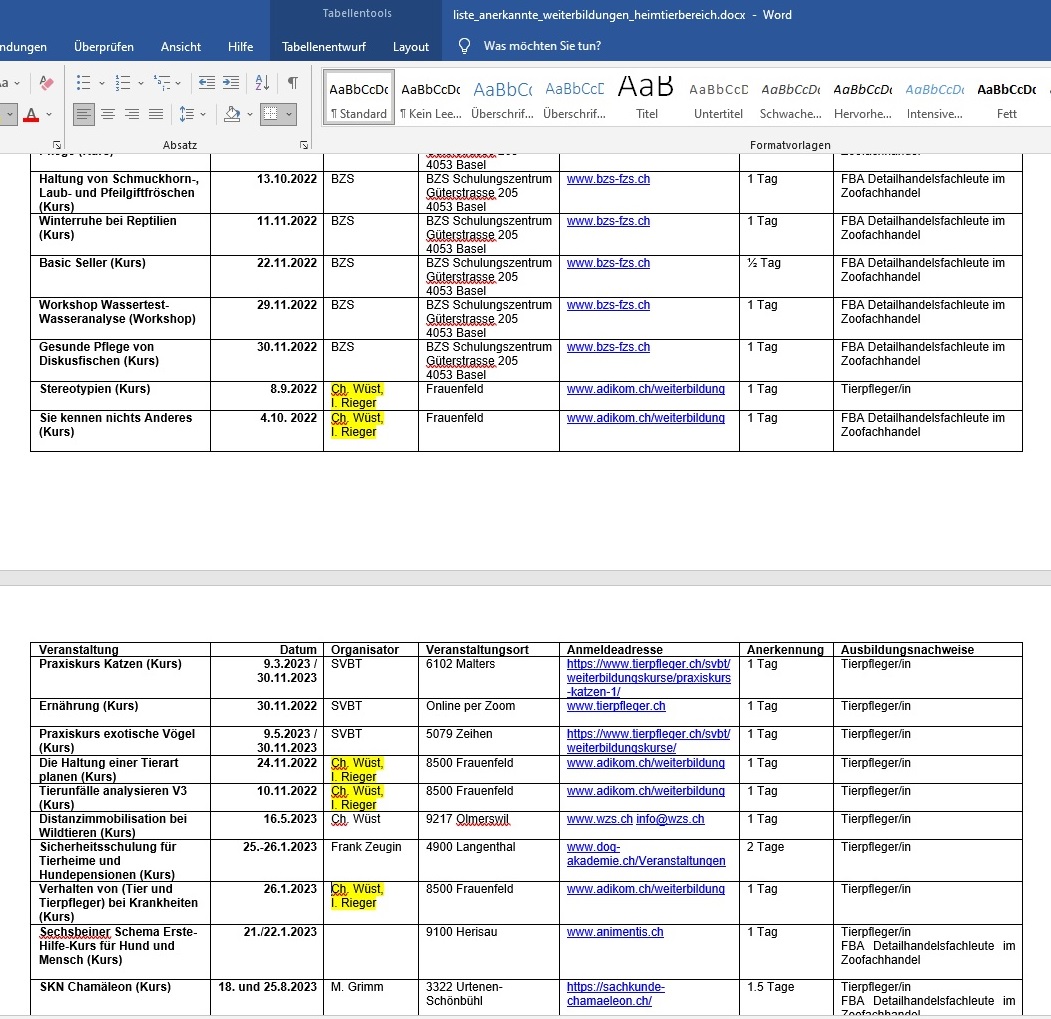Click the info@wzs.ch email link
Screen dimensions: 1051x1019
coord(670,819)
